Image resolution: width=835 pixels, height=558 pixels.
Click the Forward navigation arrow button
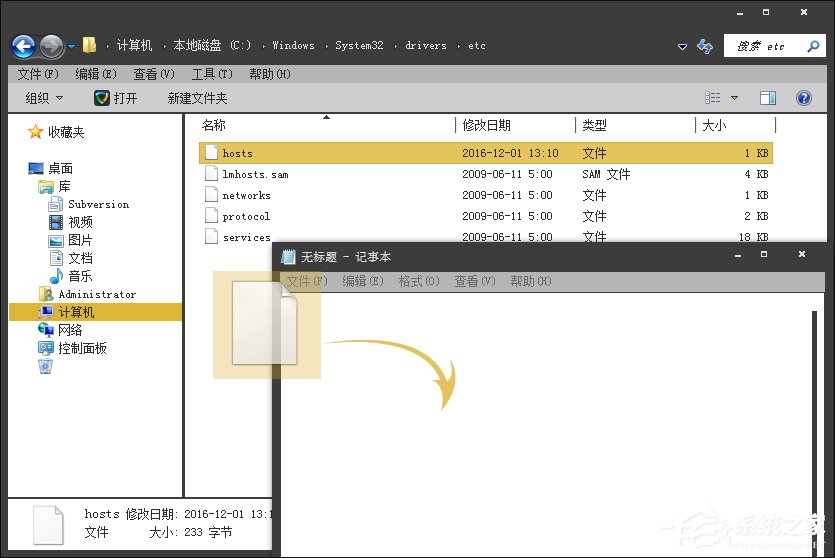[51, 46]
